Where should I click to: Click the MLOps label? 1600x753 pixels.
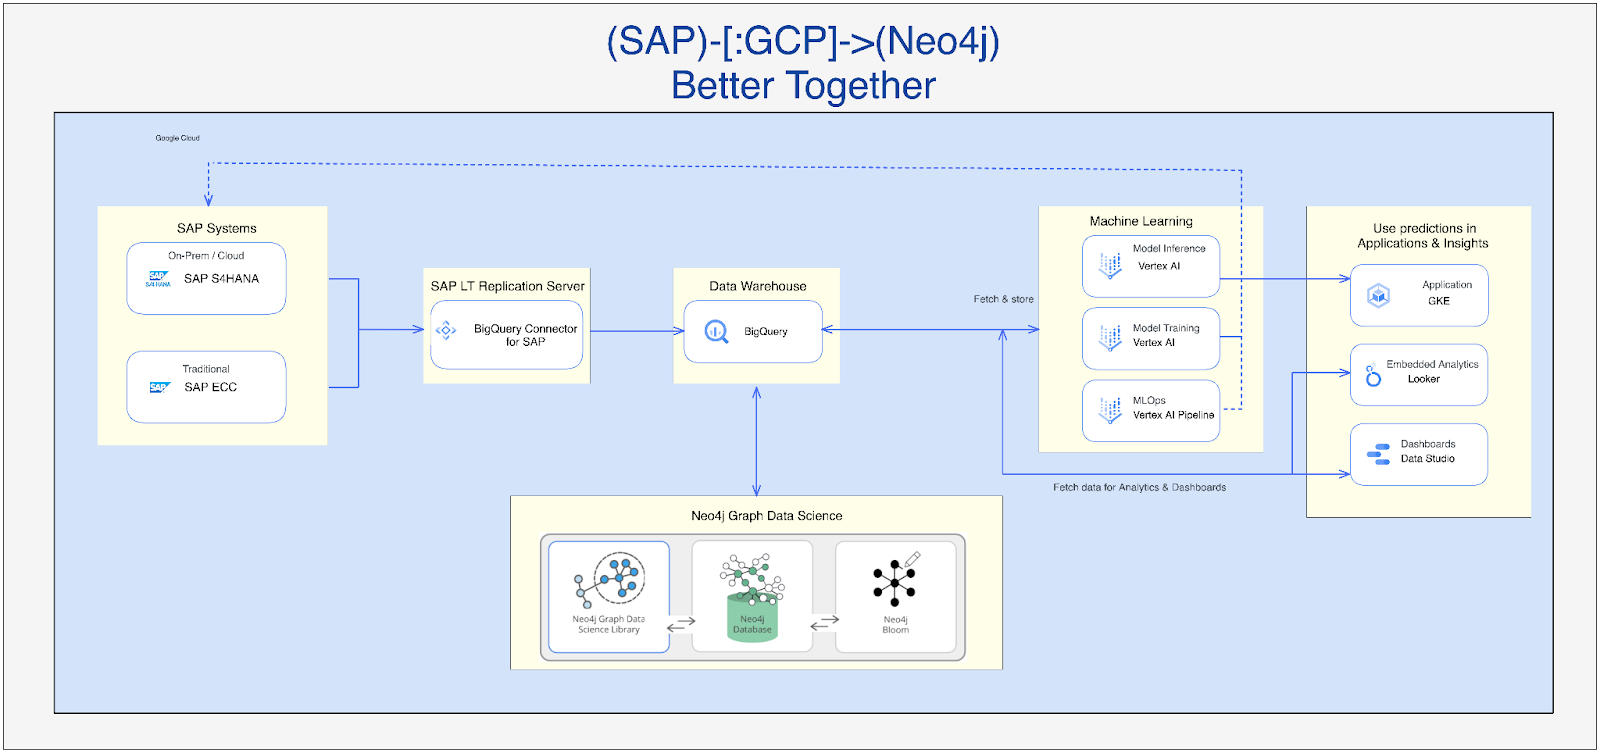click(x=1149, y=400)
